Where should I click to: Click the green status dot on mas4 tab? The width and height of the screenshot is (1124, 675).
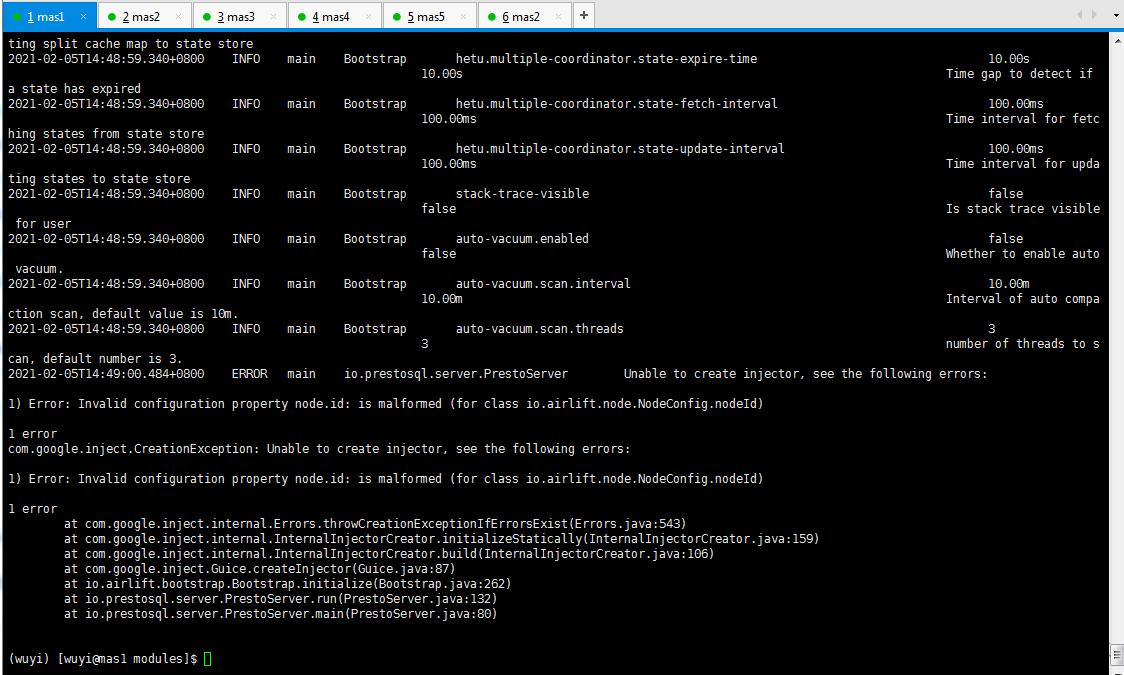(x=302, y=16)
